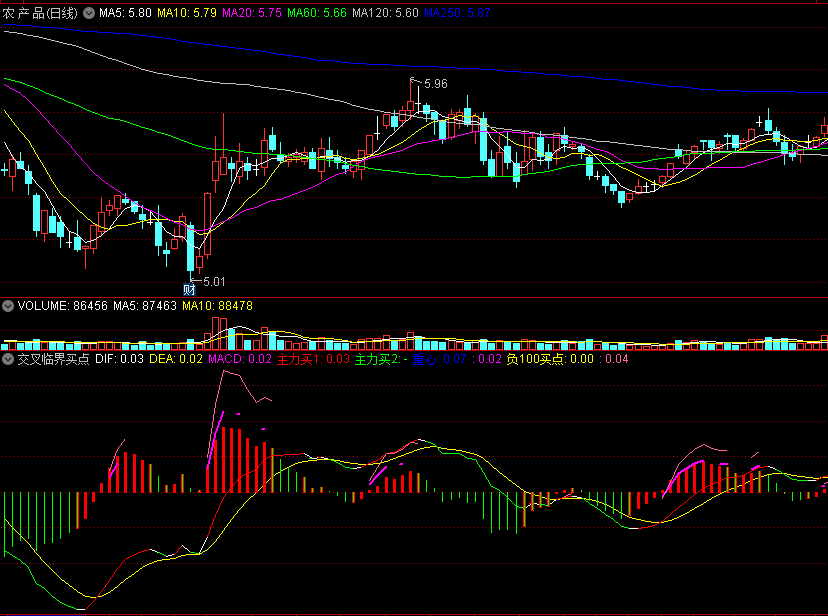Click the 重心: 0.07 label
The width and height of the screenshot is (828, 616).
click(439, 359)
